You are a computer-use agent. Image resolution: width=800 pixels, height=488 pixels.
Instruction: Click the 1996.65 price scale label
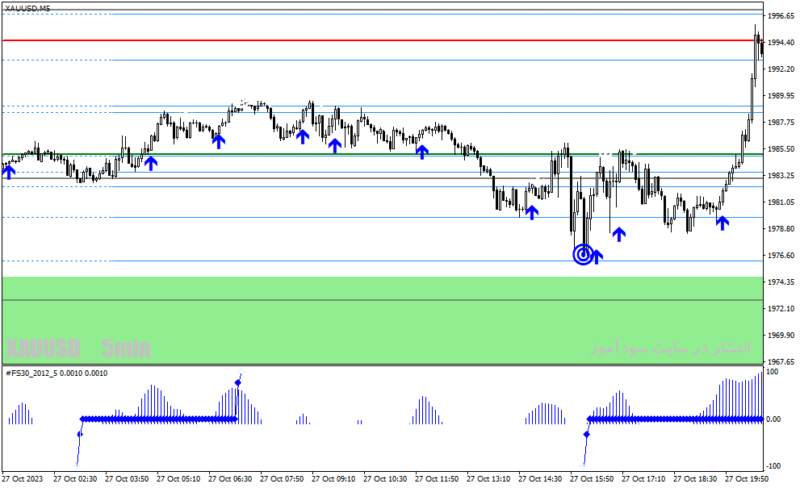point(781,16)
